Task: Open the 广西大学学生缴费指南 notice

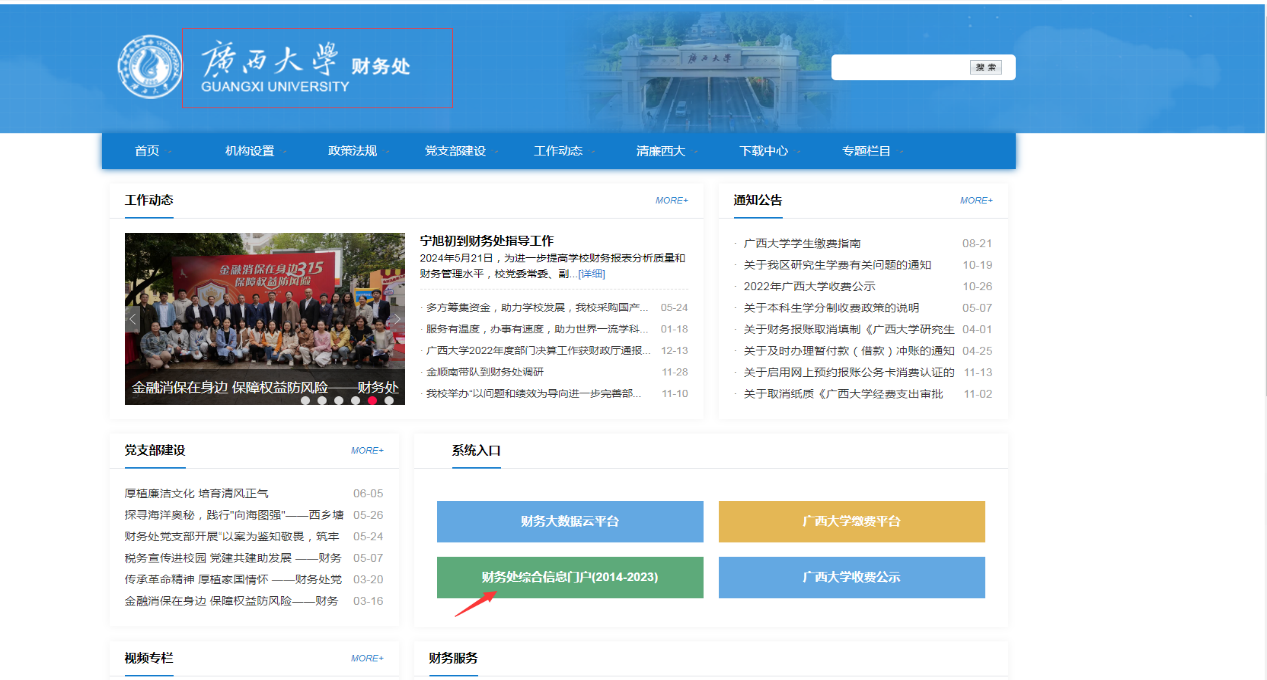Action: tap(802, 243)
